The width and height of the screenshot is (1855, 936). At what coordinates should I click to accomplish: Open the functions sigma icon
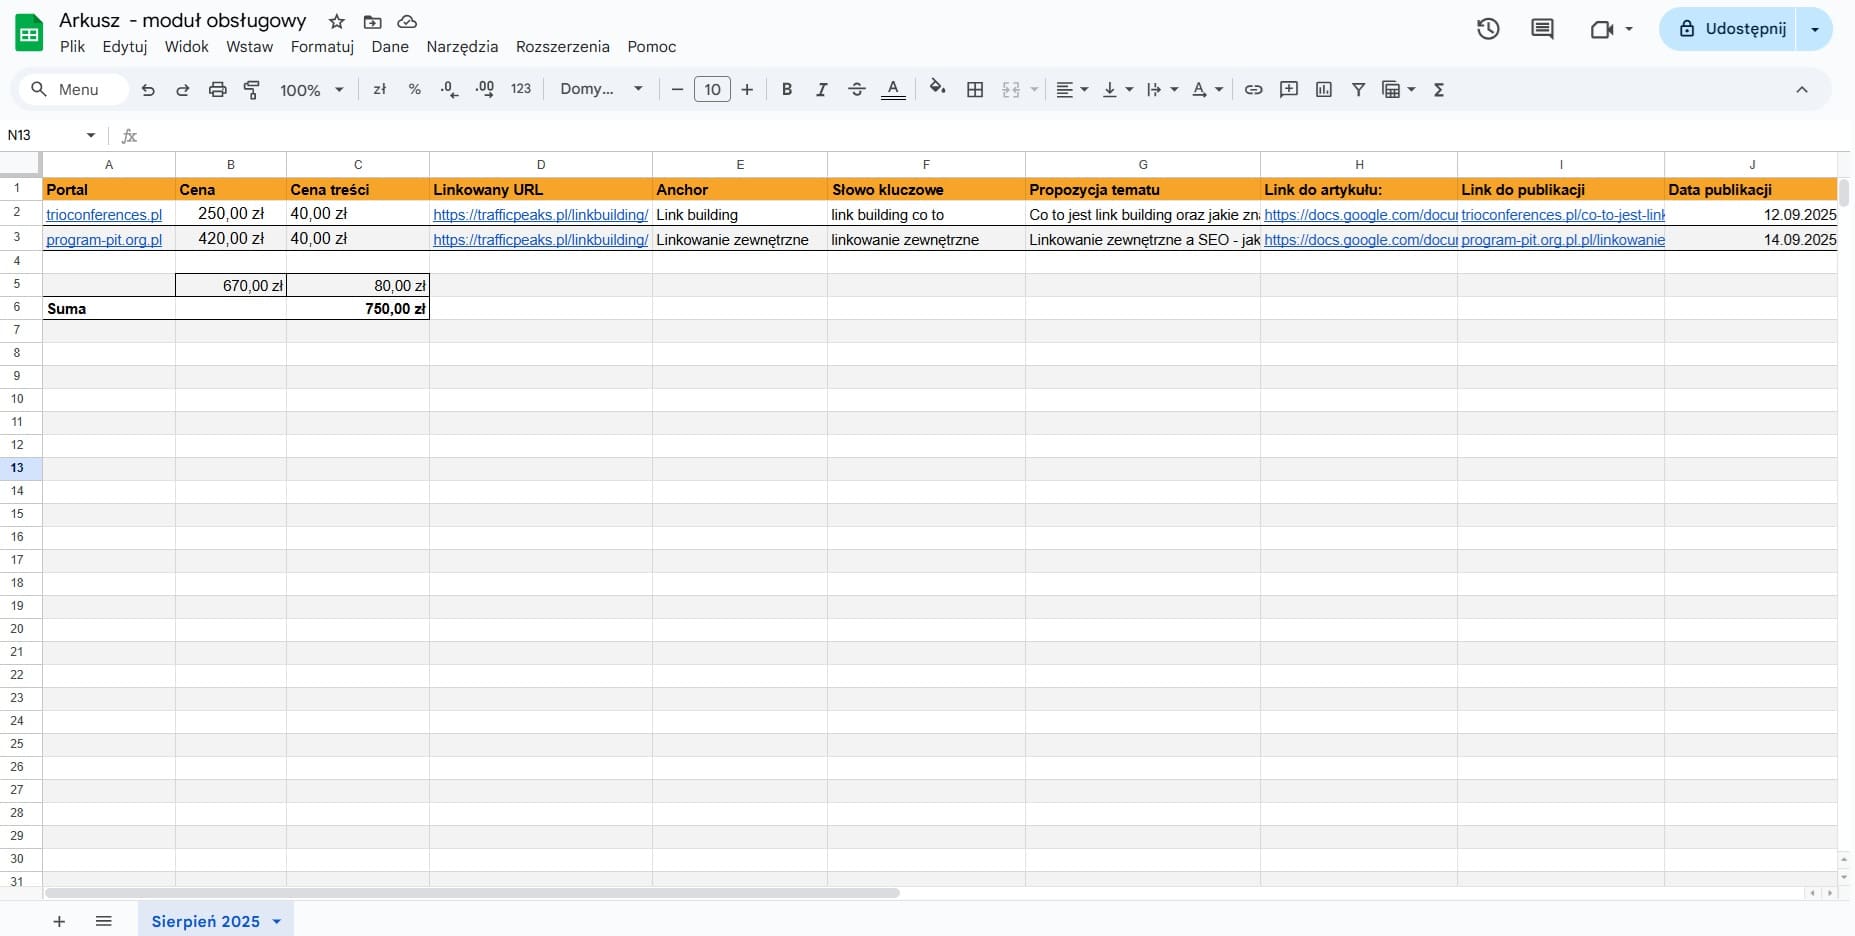[1439, 90]
